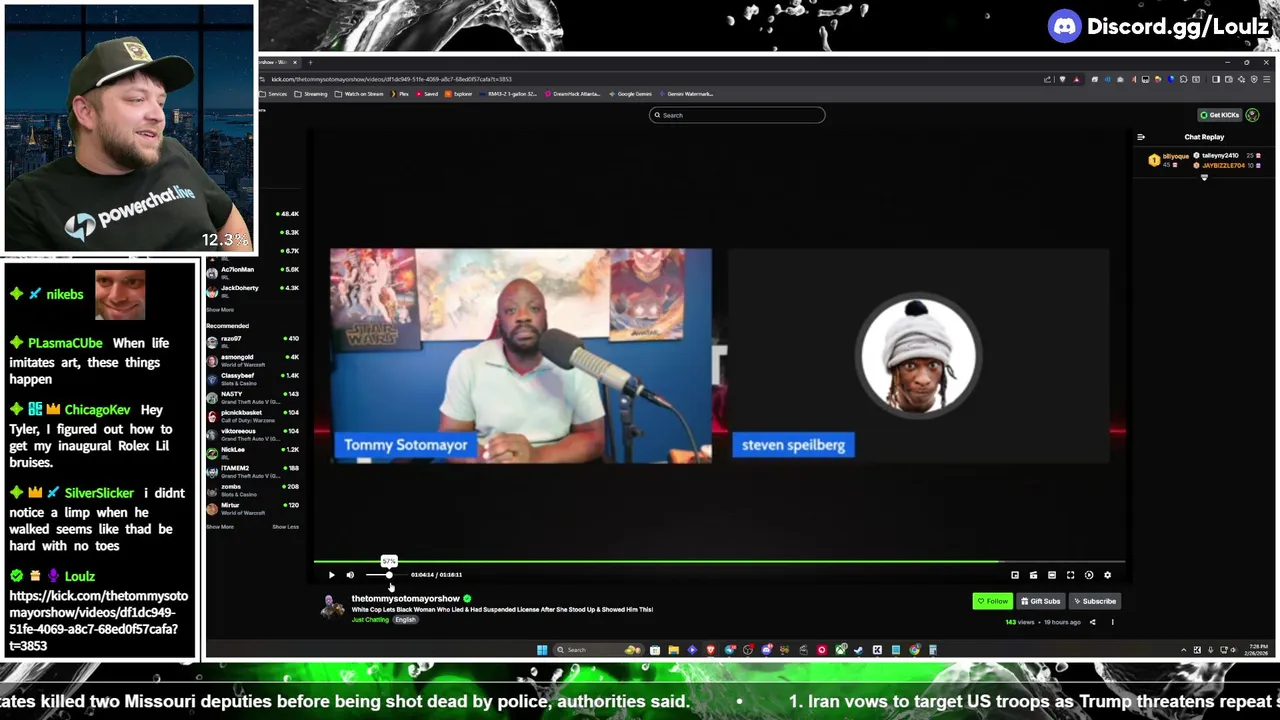Open NickLee recommended channel
This screenshot has width=1280, height=720.
(x=253, y=451)
